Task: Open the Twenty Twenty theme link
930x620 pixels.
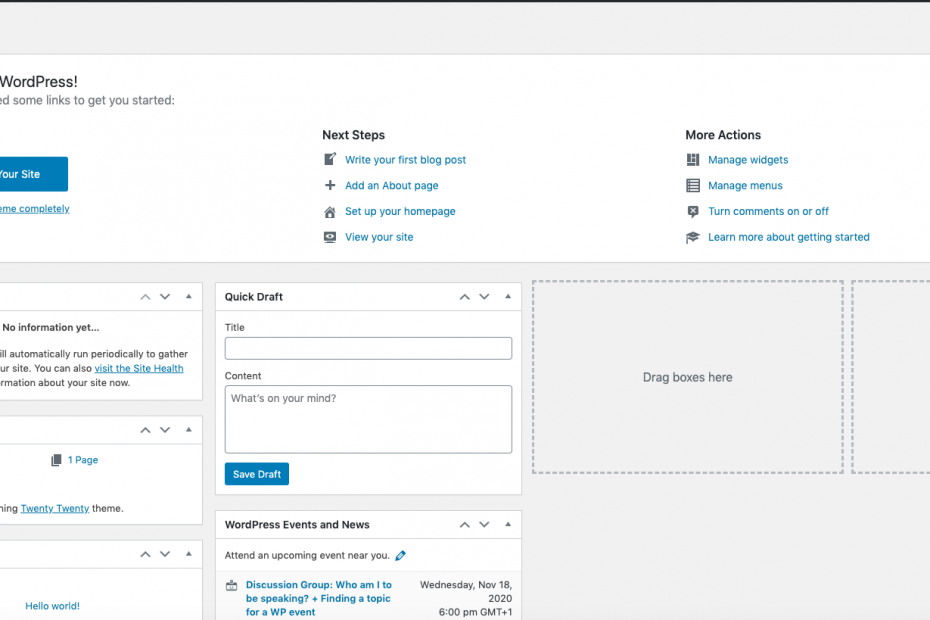Action: [x=55, y=508]
